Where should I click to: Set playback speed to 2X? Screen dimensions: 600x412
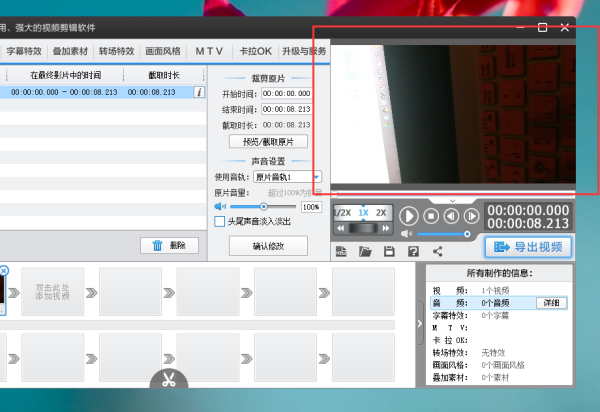pyautogui.click(x=380, y=213)
